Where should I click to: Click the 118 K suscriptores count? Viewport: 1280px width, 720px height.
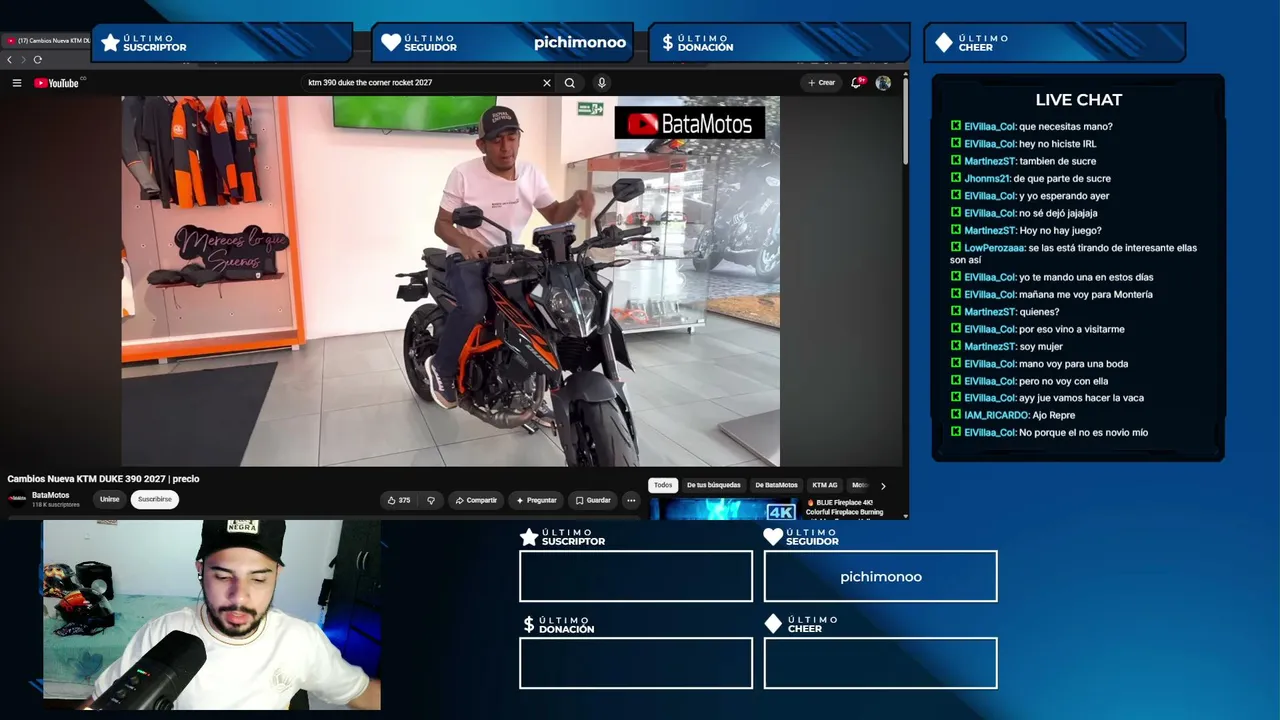pos(56,505)
